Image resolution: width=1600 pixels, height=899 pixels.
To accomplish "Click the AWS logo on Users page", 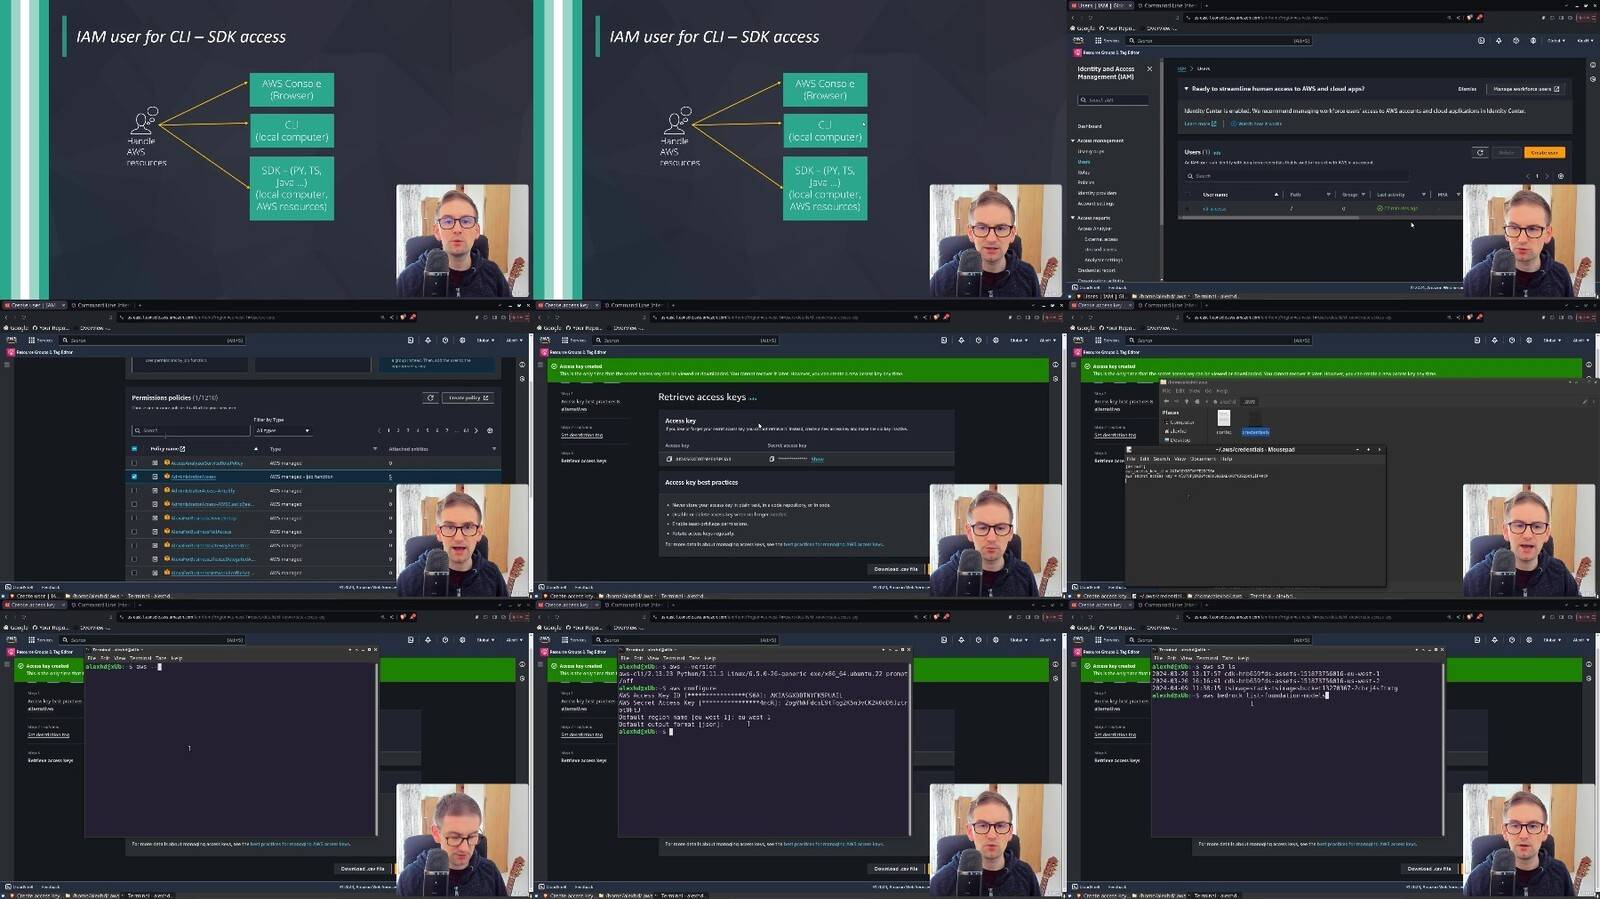I will pyautogui.click(x=1078, y=41).
